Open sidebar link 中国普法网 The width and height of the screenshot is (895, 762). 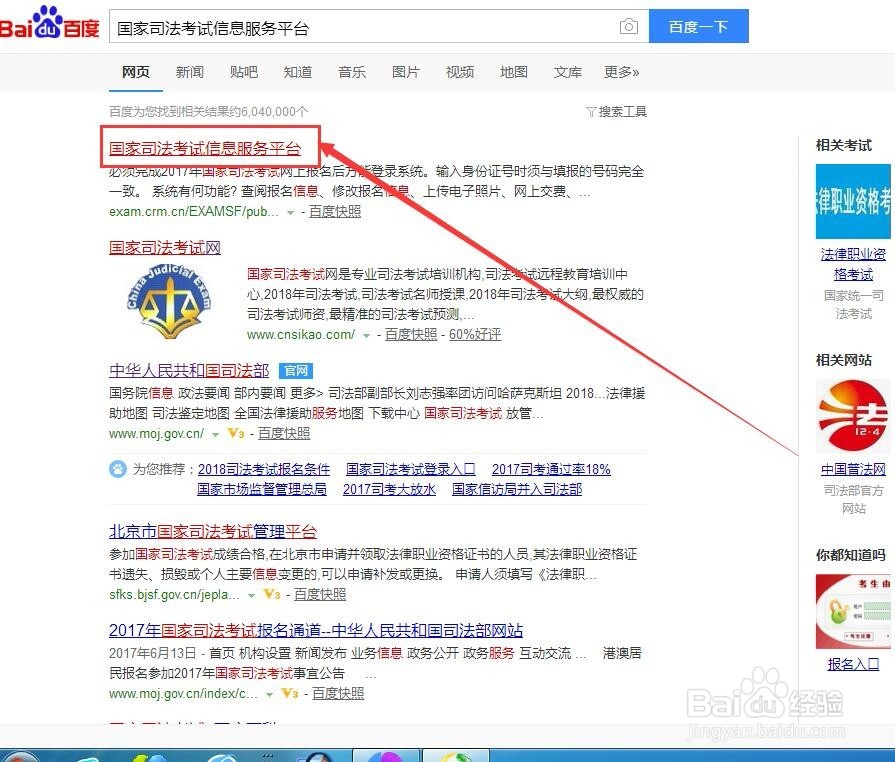853,469
